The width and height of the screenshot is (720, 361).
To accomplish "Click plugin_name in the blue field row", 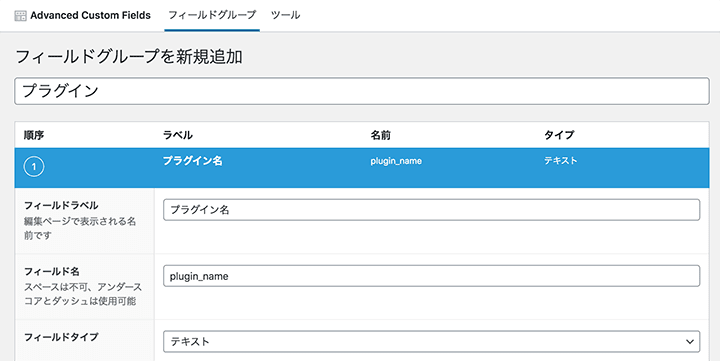I will 396,161.
